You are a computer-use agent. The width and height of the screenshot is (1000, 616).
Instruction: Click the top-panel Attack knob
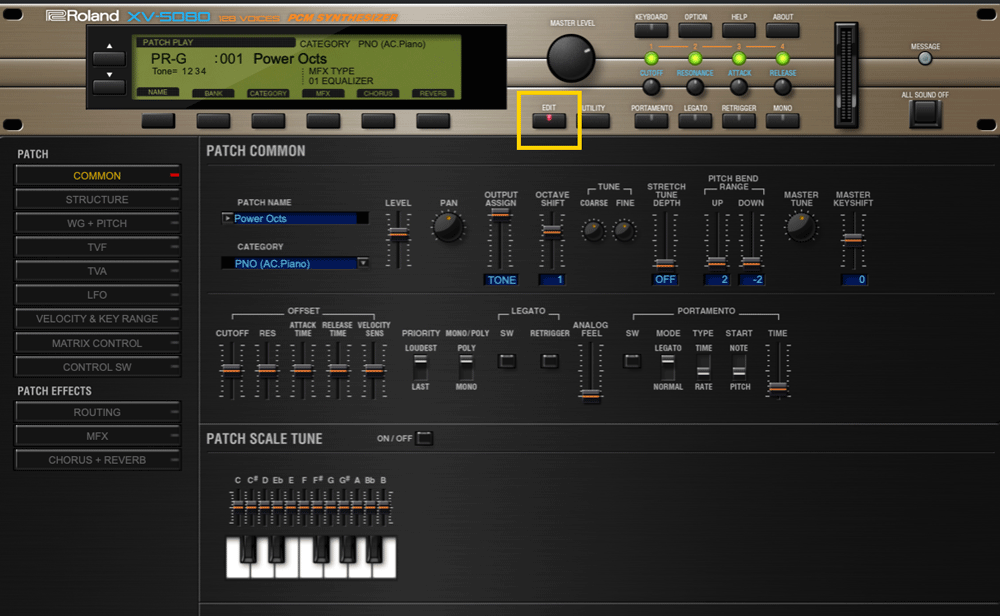[x=739, y=87]
